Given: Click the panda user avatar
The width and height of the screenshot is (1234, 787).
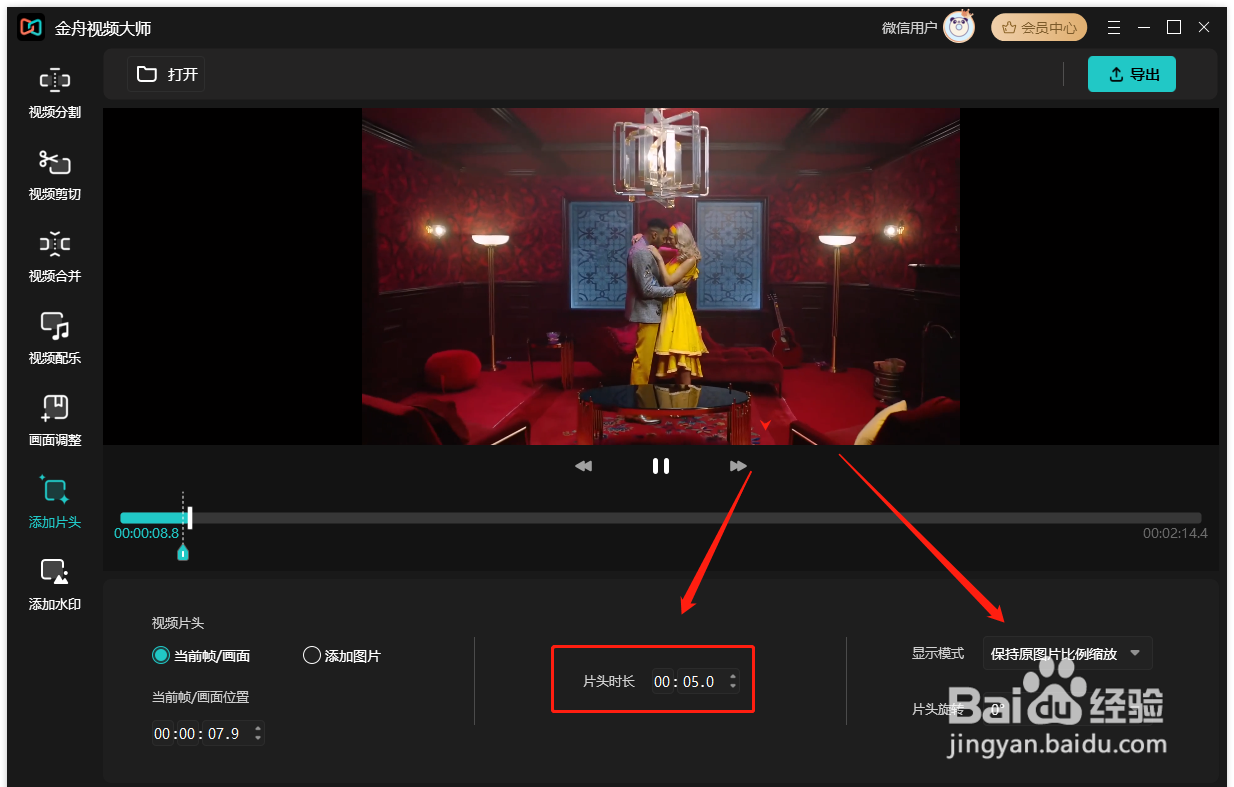Looking at the screenshot, I should point(959,28).
